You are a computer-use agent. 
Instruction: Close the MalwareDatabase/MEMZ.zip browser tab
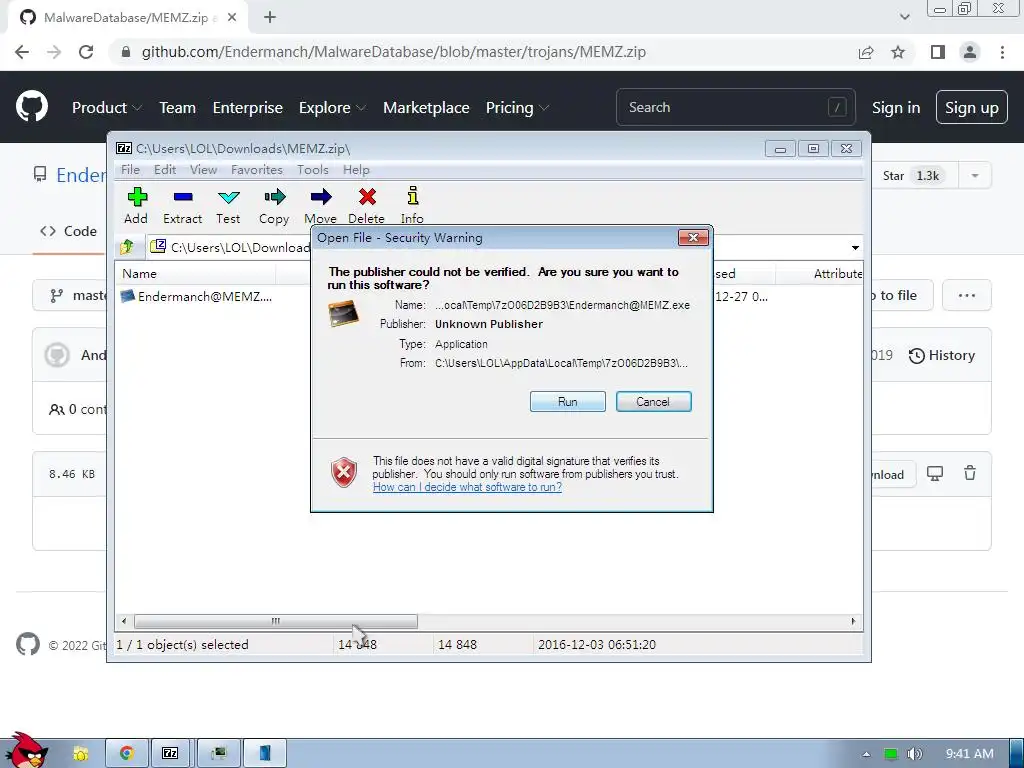point(232,18)
